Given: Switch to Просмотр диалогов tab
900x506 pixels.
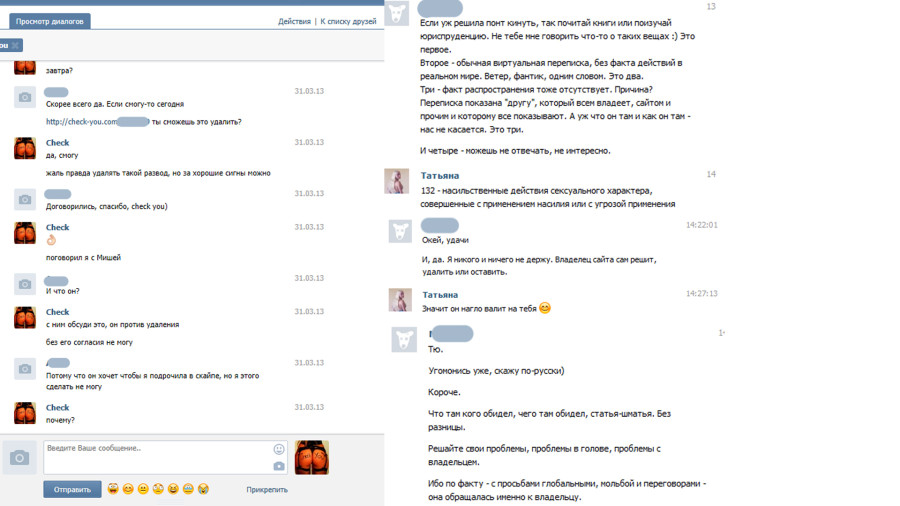Looking at the screenshot, I should click(49, 21).
